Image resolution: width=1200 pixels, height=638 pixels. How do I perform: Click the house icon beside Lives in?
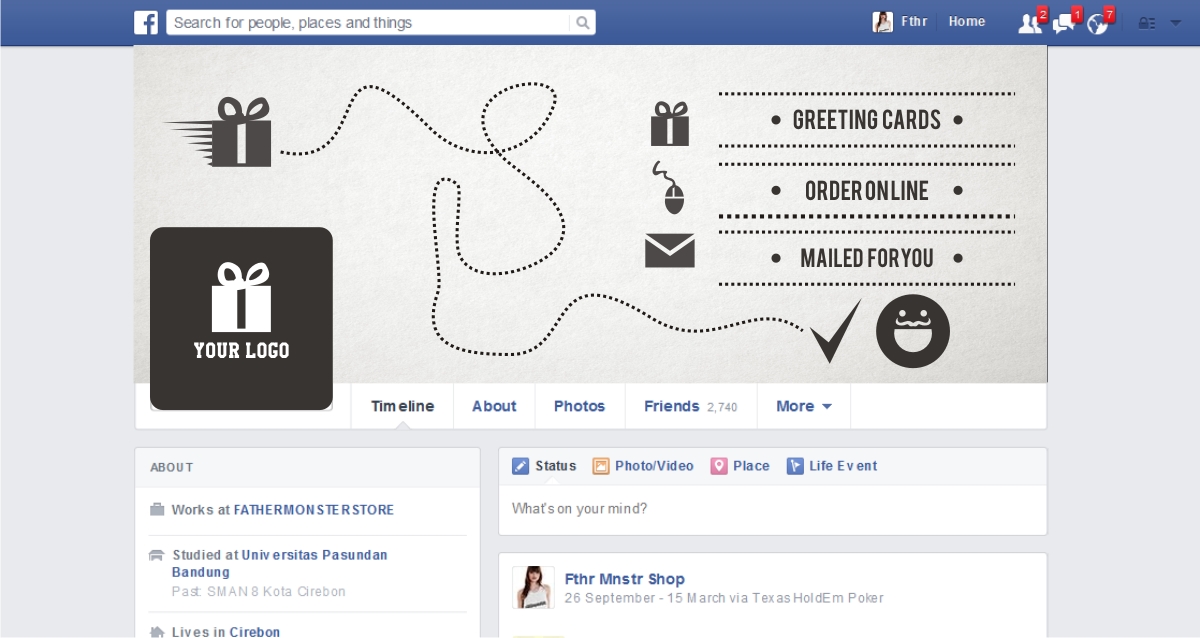point(157,632)
